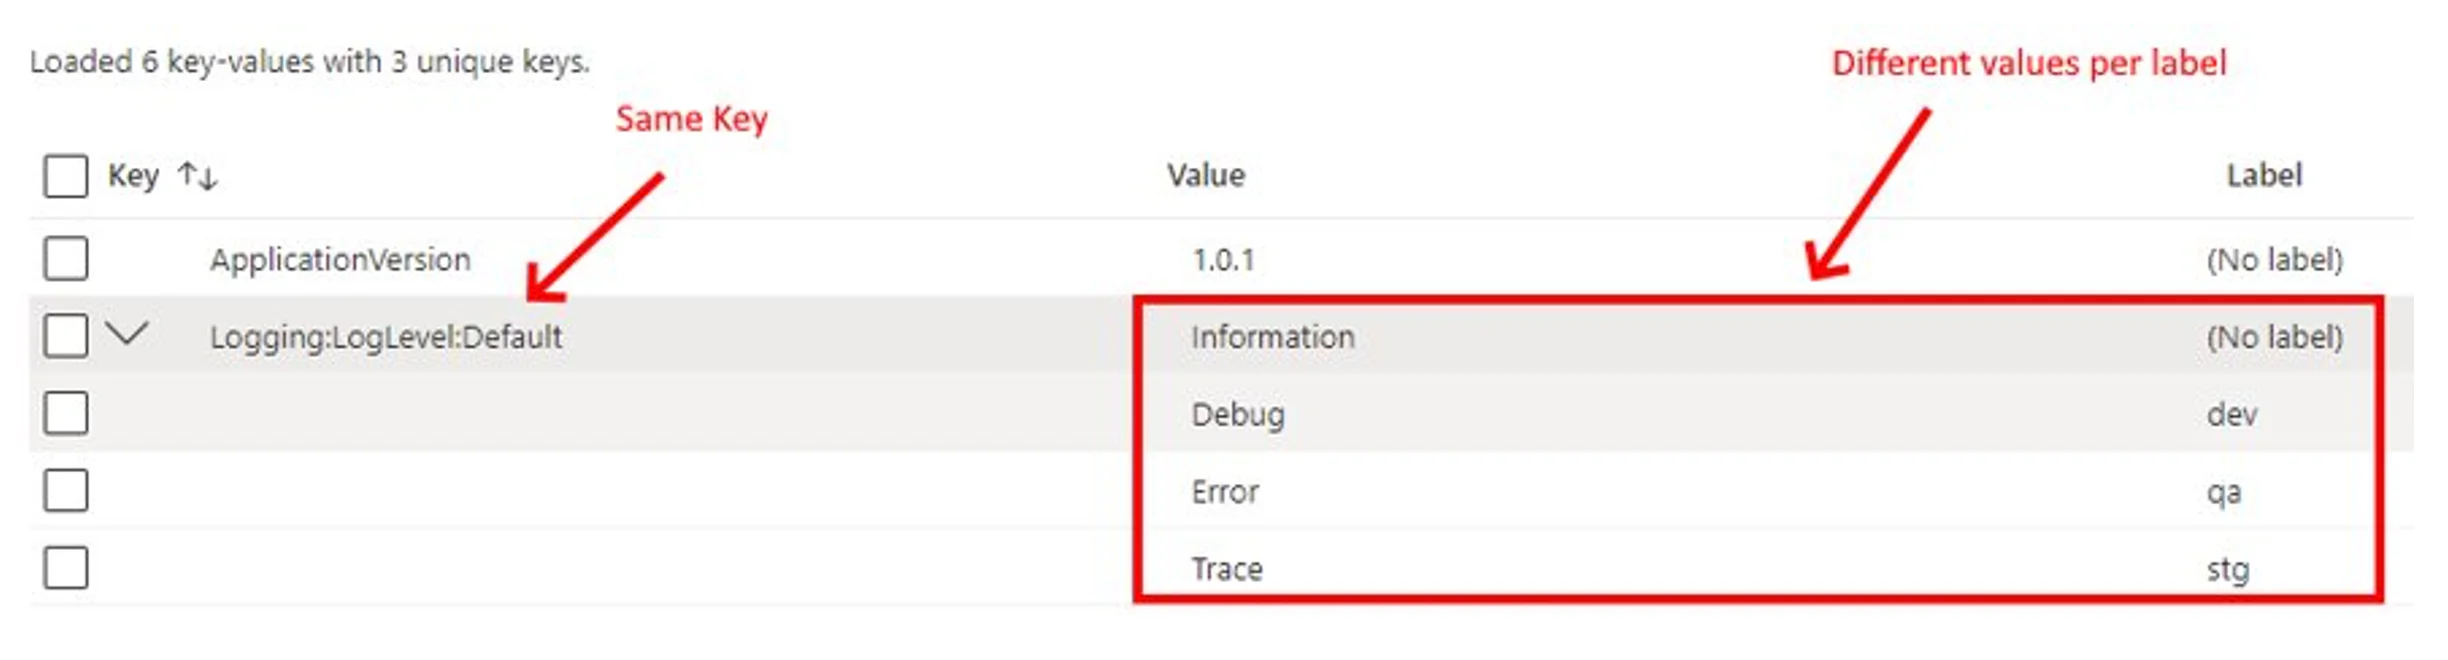Check the Logging:LogLevel:Default row checkbox
Image resolution: width=2448 pixels, height=660 pixels.
point(66,336)
